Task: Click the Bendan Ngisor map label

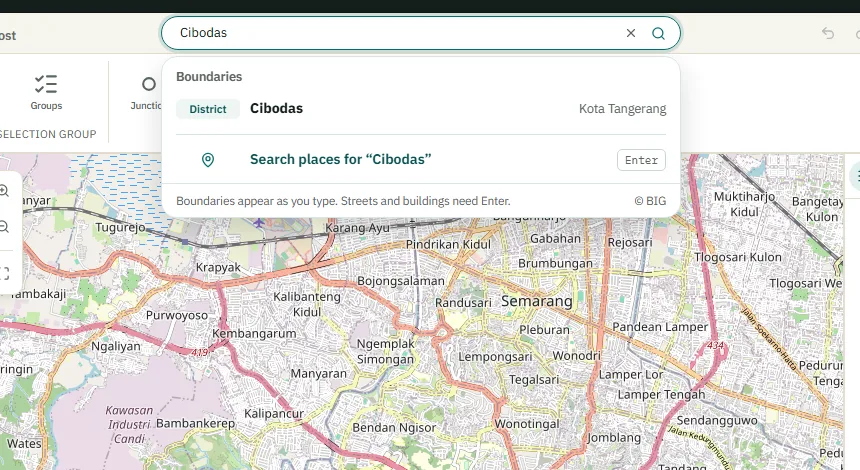Action: (x=394, y=428)
